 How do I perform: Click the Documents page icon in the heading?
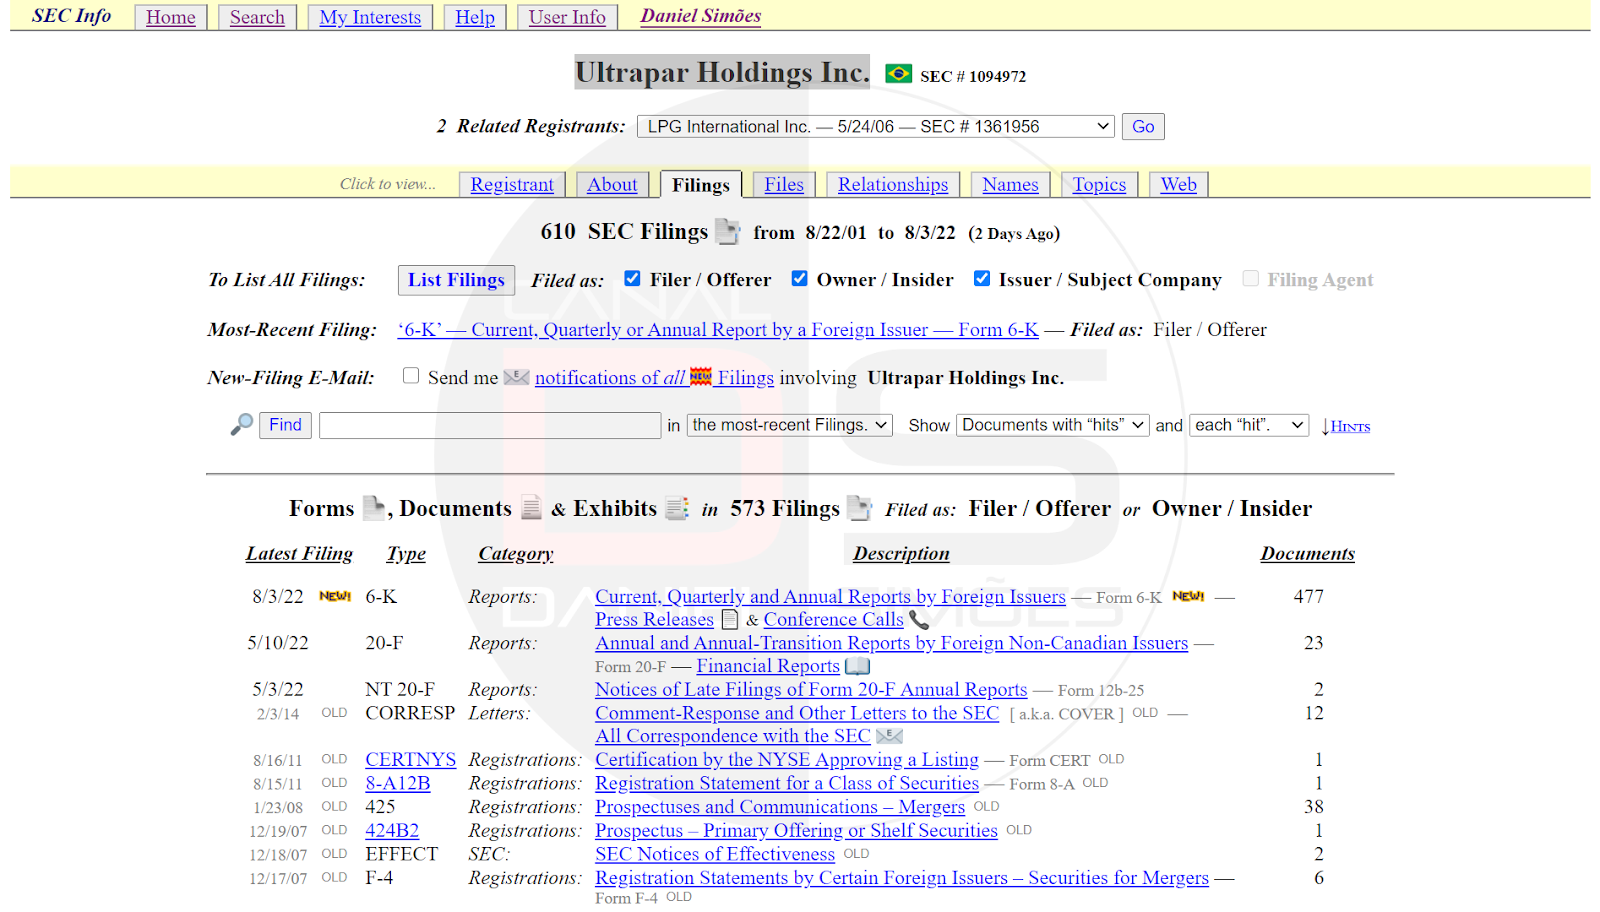coord(531,508)
